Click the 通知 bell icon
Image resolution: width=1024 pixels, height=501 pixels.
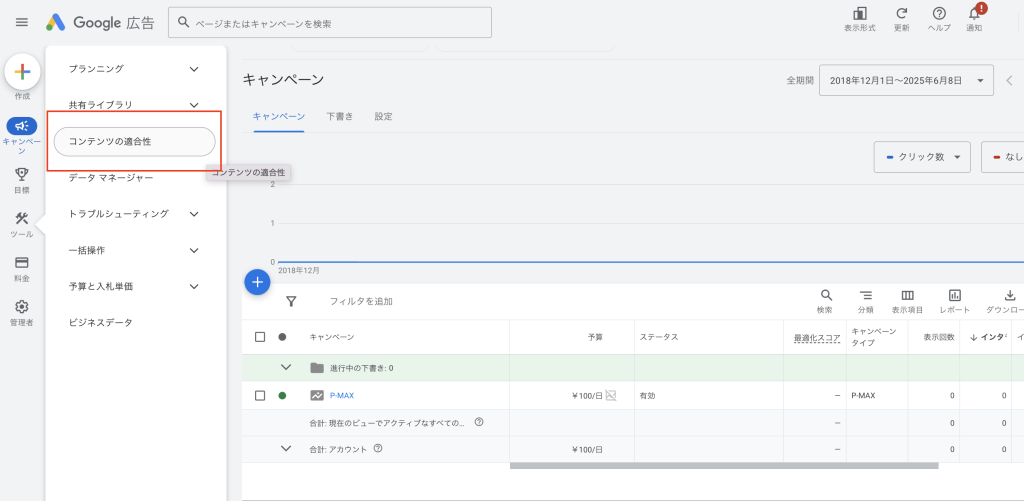(x=974, y=14)
